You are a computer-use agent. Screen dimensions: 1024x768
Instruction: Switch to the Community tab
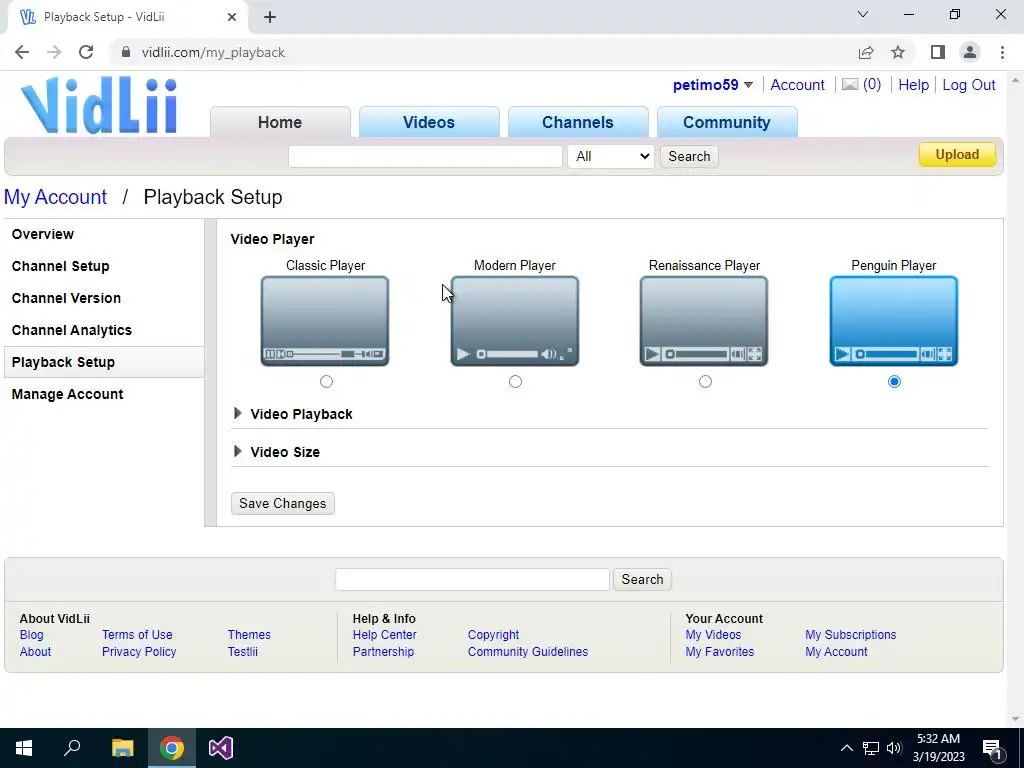(x=727, y=122)
